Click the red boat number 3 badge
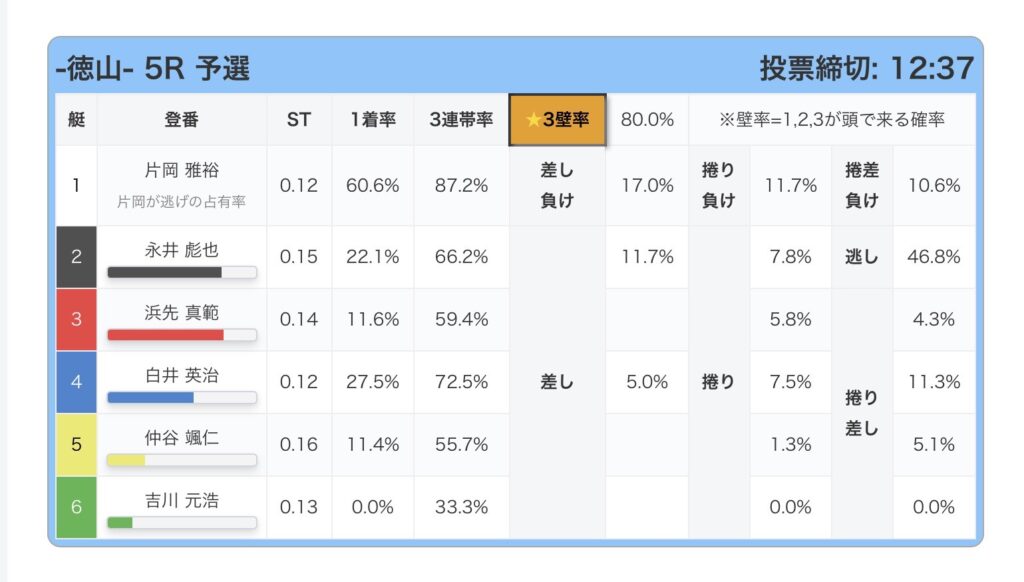The width and height of the screenshot is (1024, 582). [x=76, y=319]
